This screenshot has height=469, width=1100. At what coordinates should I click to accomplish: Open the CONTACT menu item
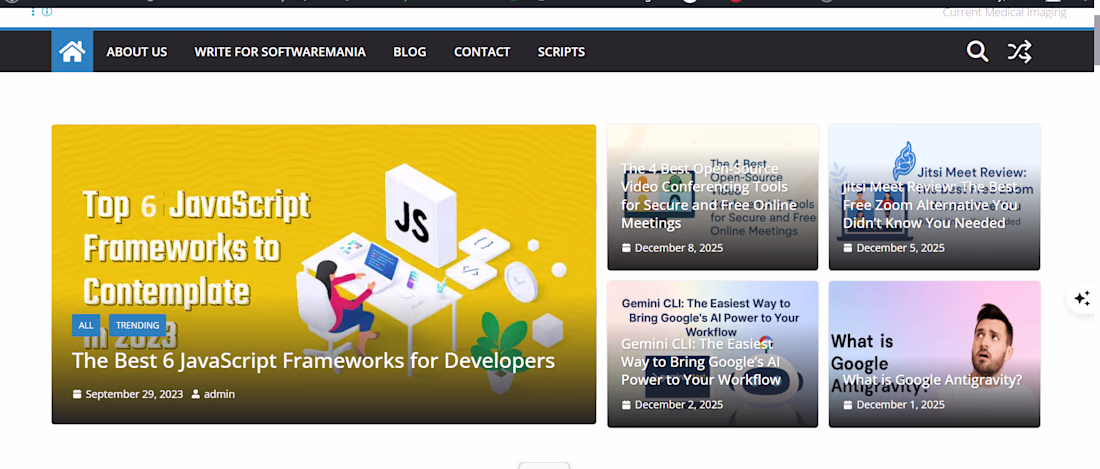coord(482,52)
